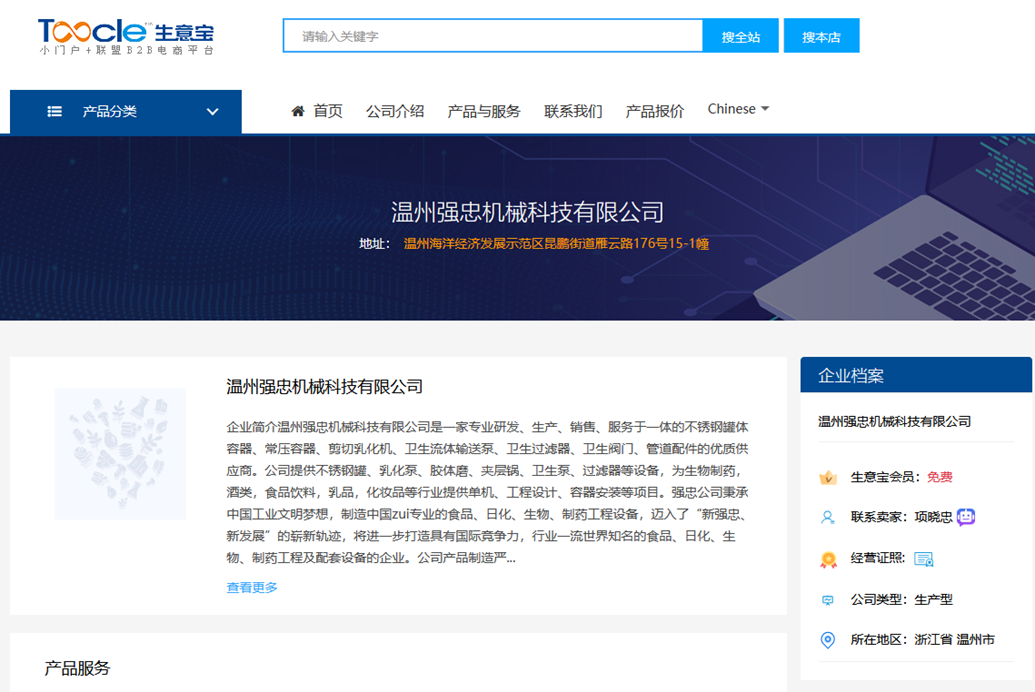Click the company name heading above 企业简介
Screen dimensions: 1035x692
(325, 386)
